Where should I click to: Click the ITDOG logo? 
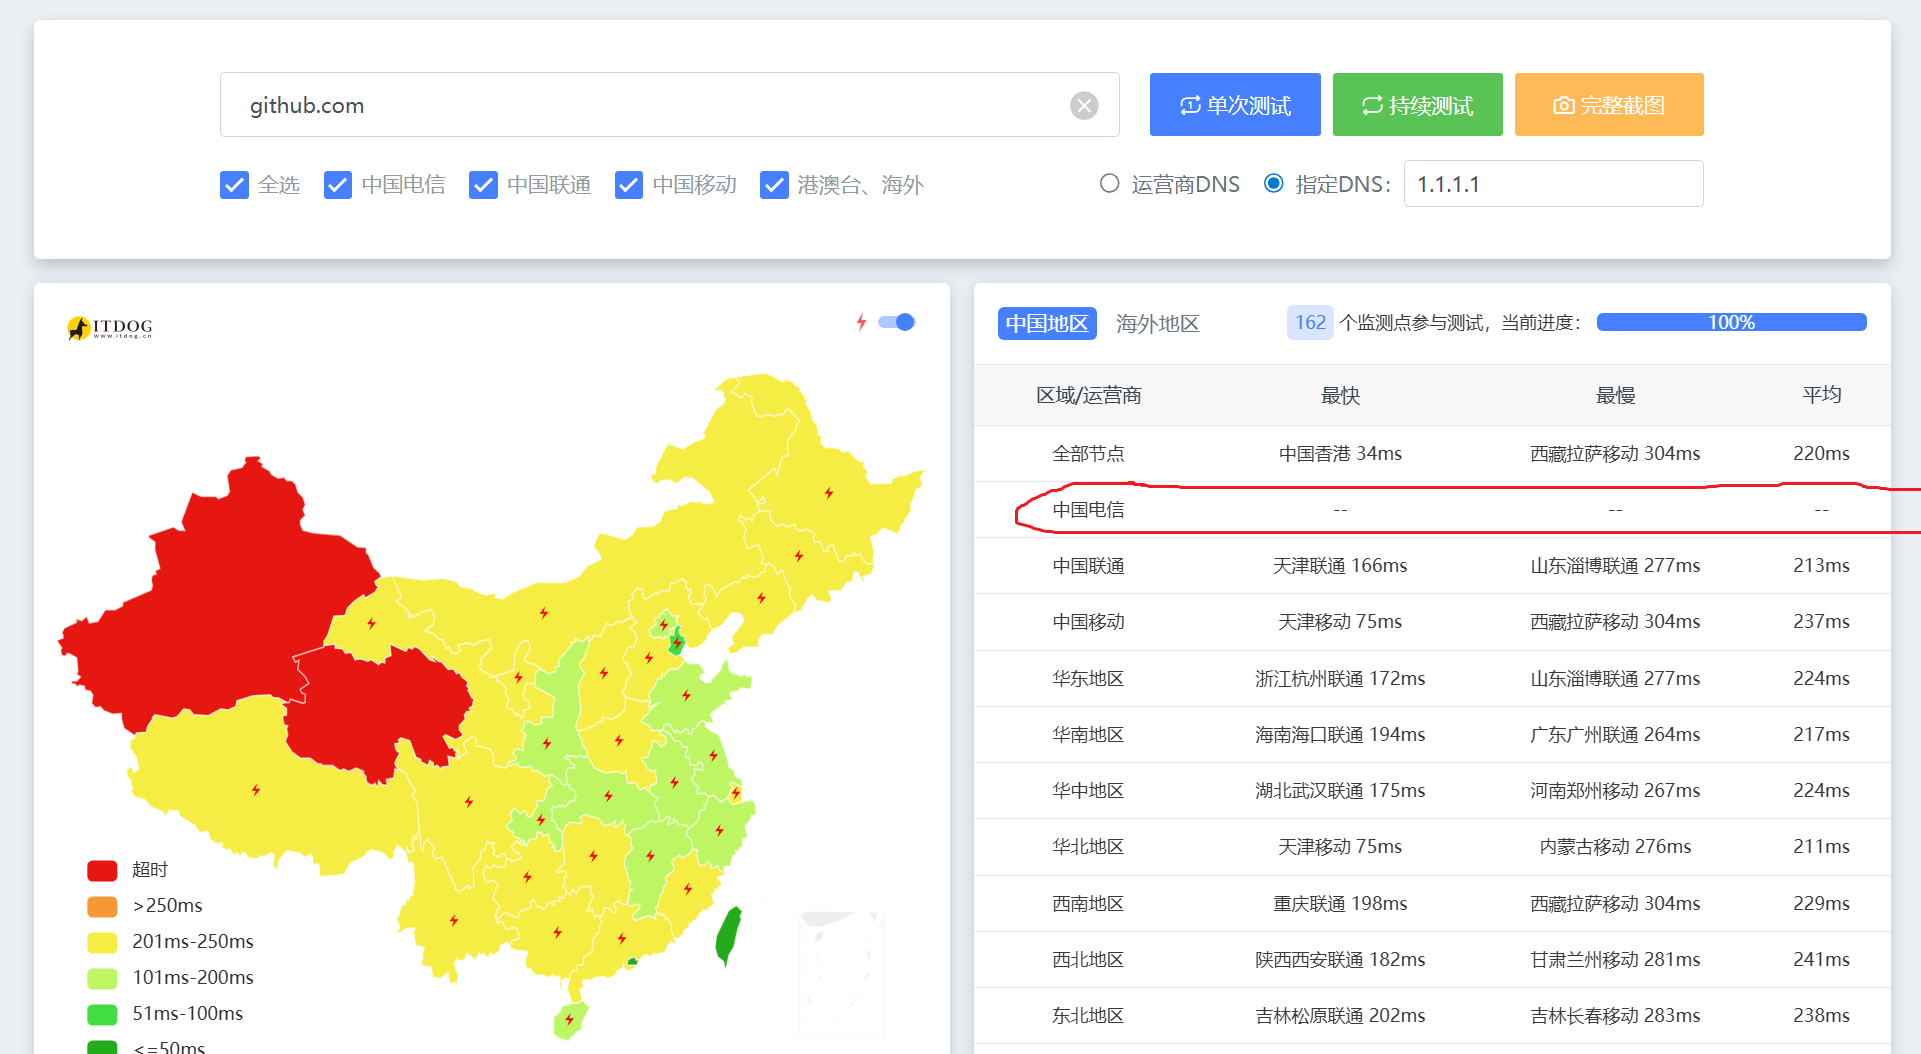[110, 327]
